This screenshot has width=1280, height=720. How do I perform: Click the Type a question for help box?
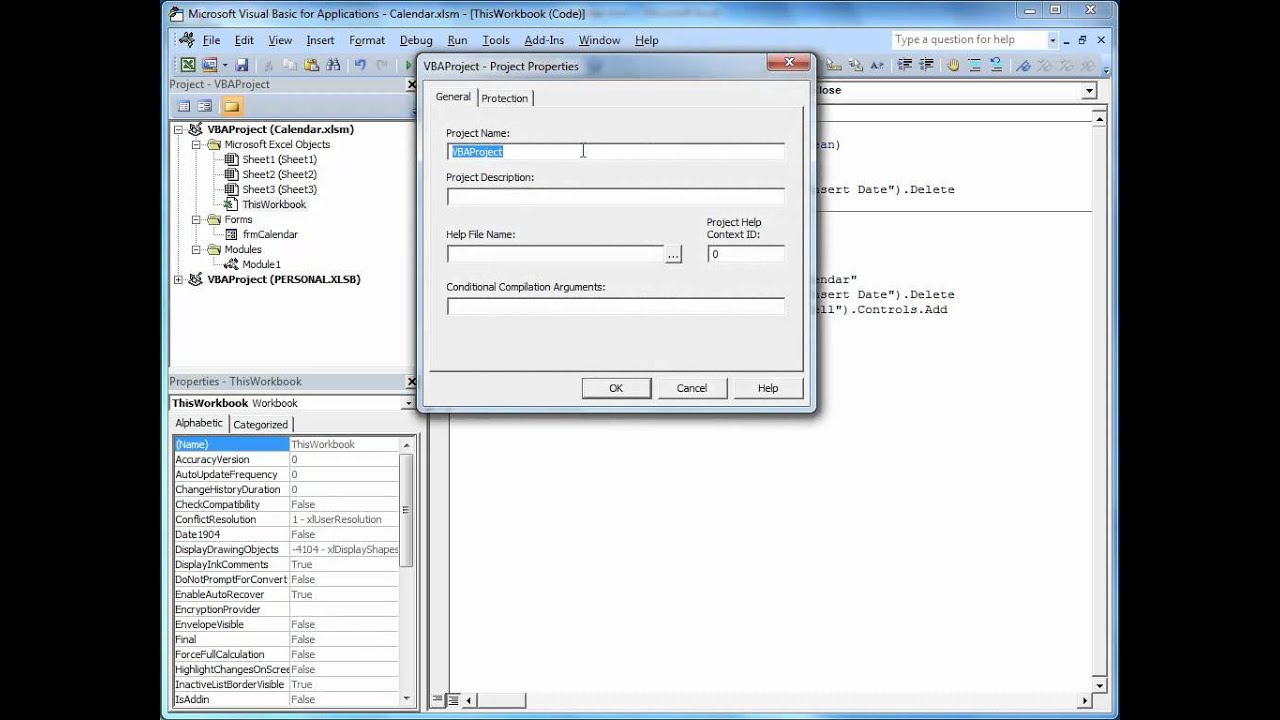(x=968, y=40)
